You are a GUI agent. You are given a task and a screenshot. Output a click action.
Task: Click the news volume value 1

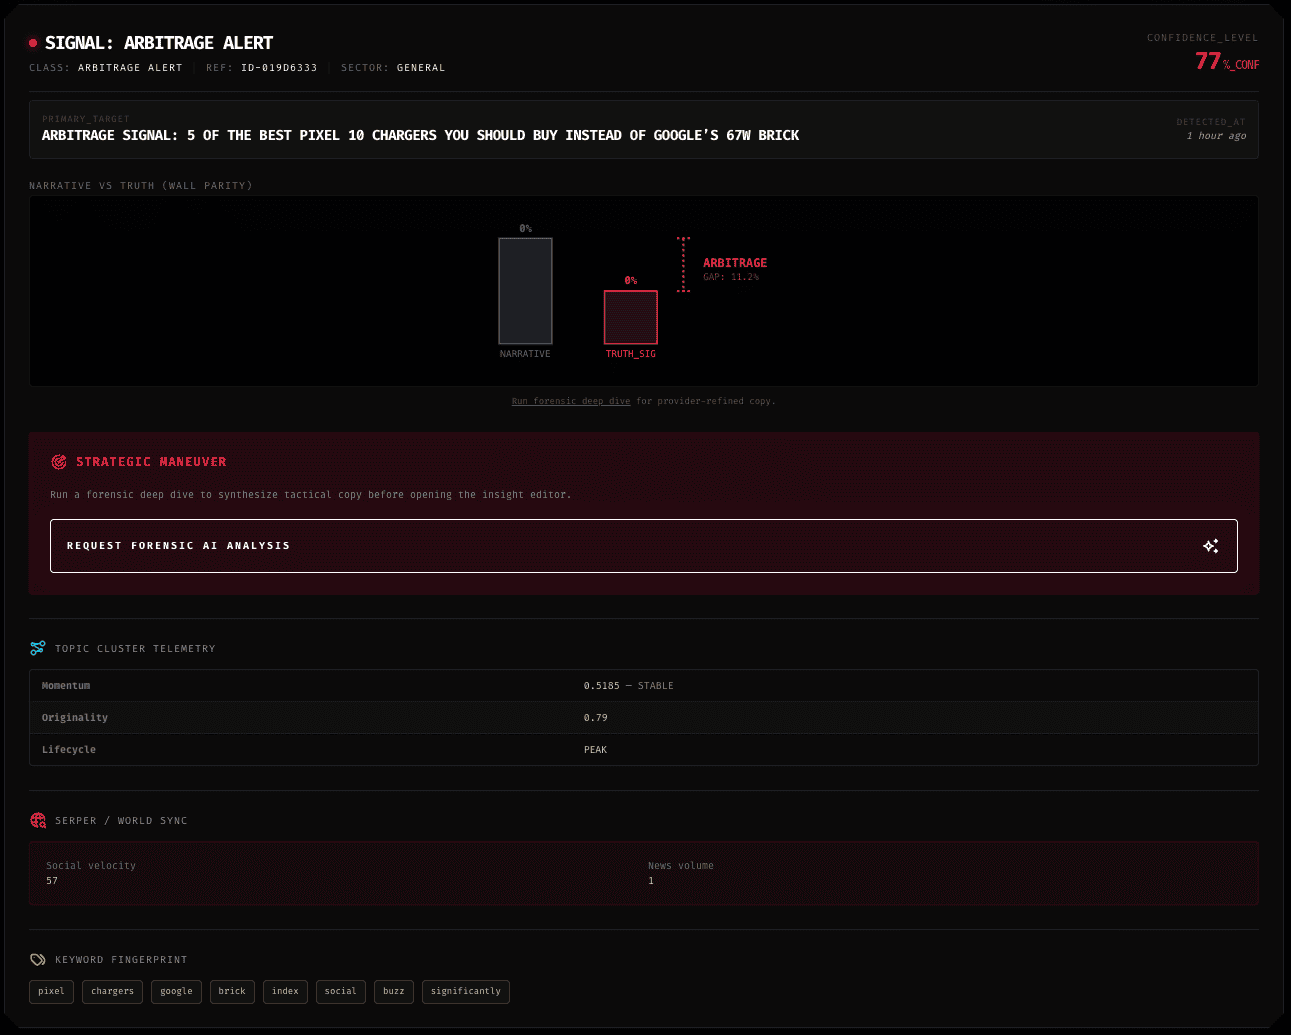651,881
